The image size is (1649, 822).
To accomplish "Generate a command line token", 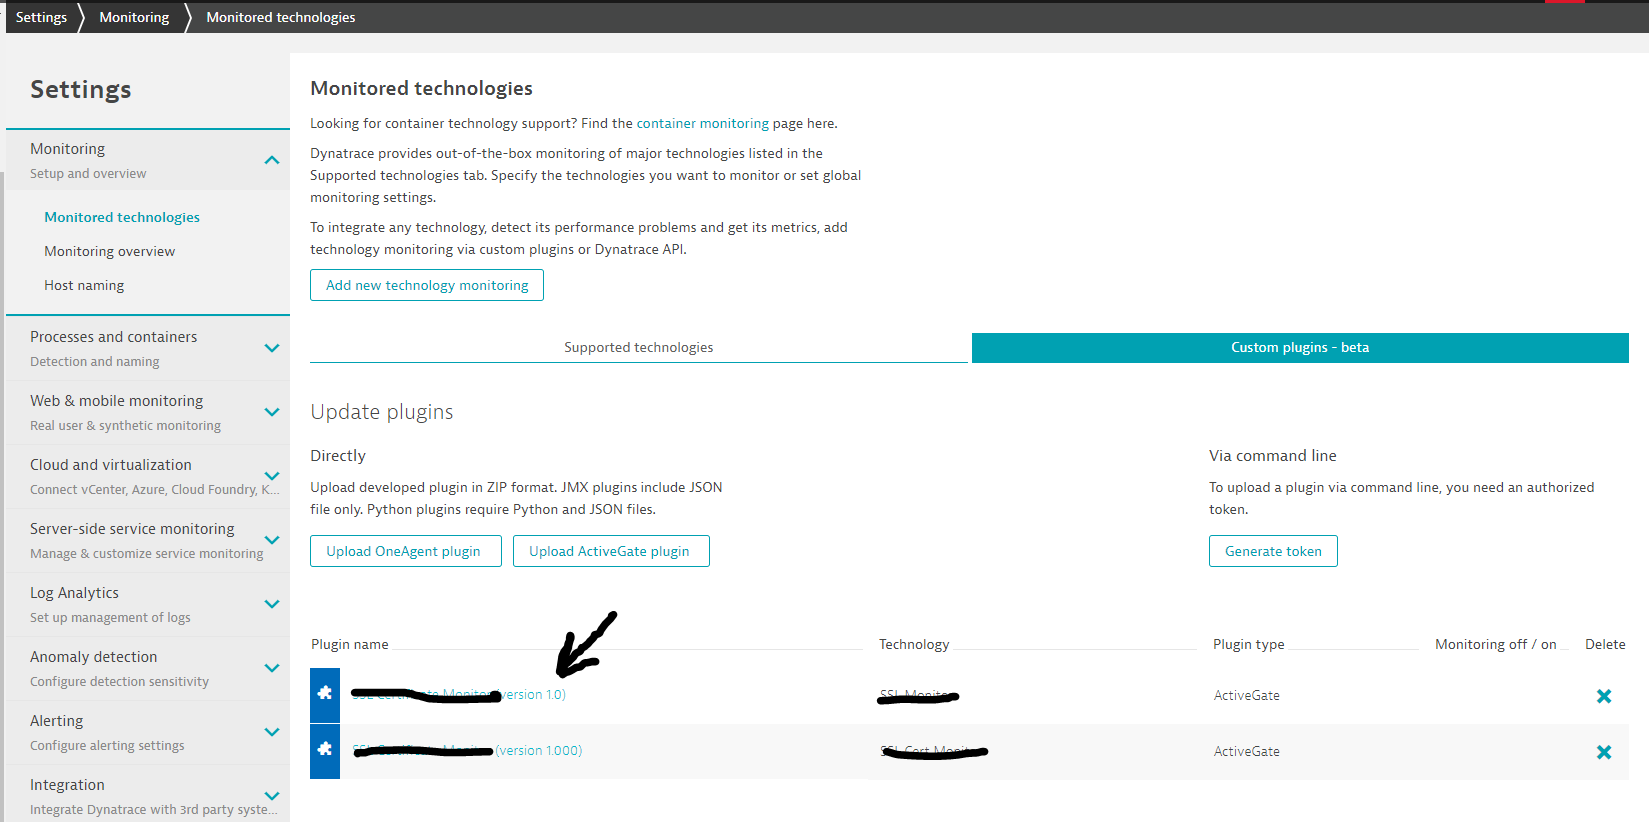I will coord(1272,551).
